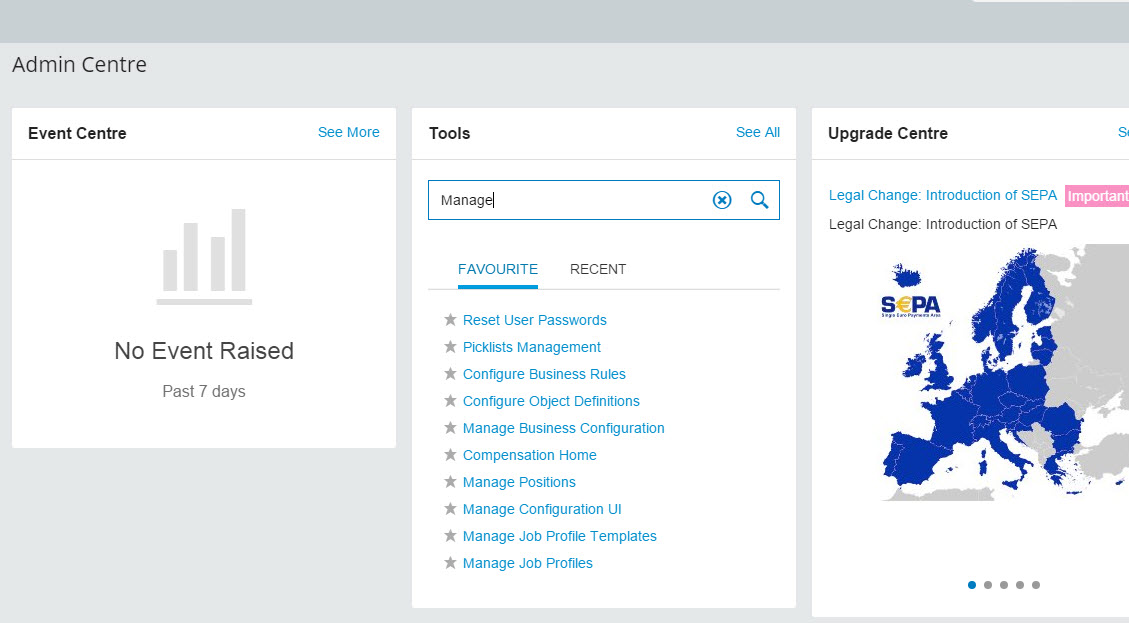Screen dimensions: 1129x623
Task: Select third carousel dot in Upgrade Centre
Action: tap(1004, 585)
